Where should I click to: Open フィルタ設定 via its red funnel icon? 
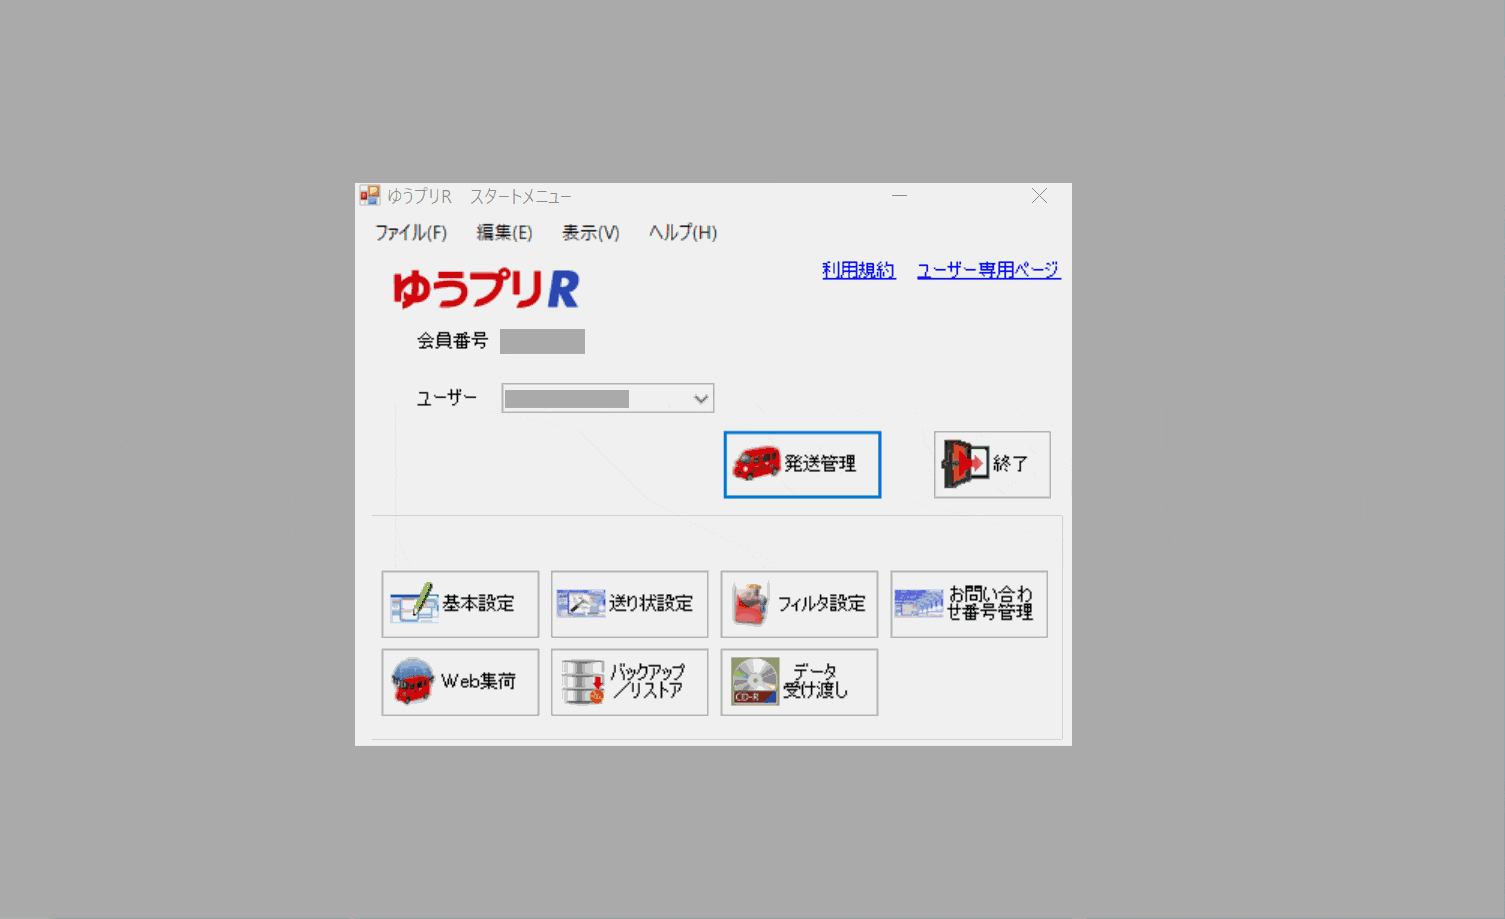750,604
